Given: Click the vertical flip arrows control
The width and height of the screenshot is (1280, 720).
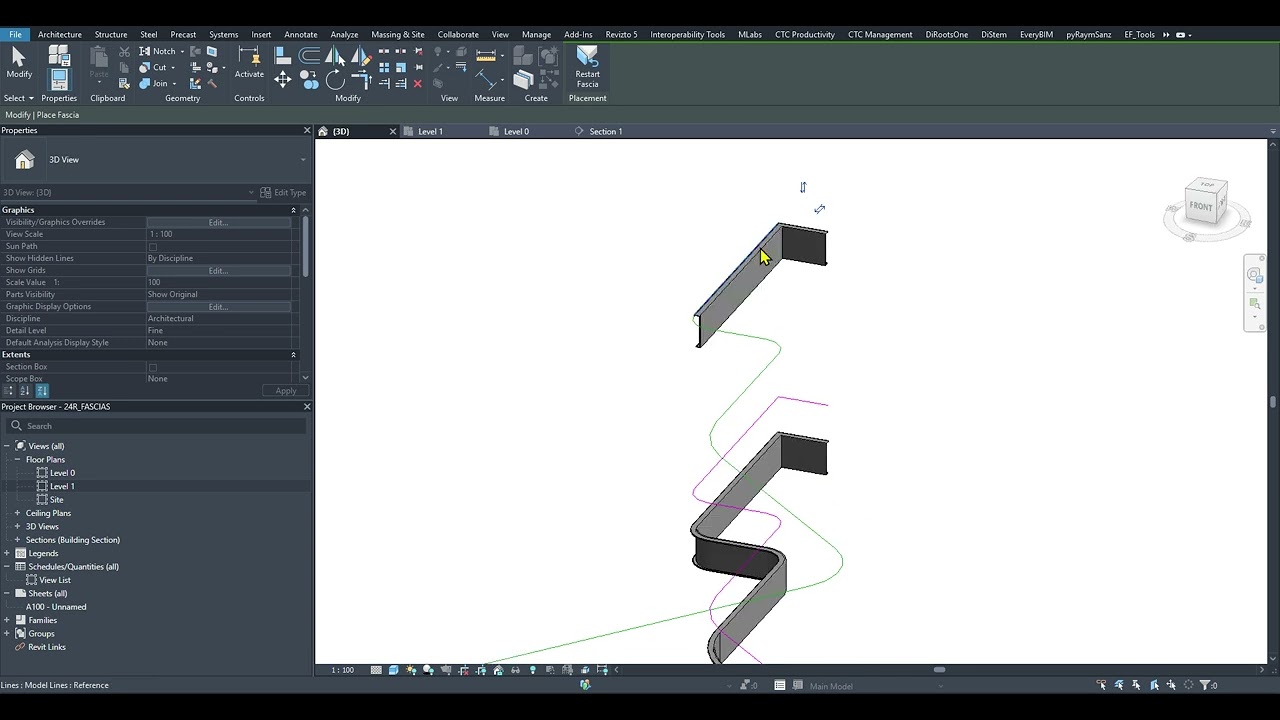Looking at the screenshot, I should 802,187.
